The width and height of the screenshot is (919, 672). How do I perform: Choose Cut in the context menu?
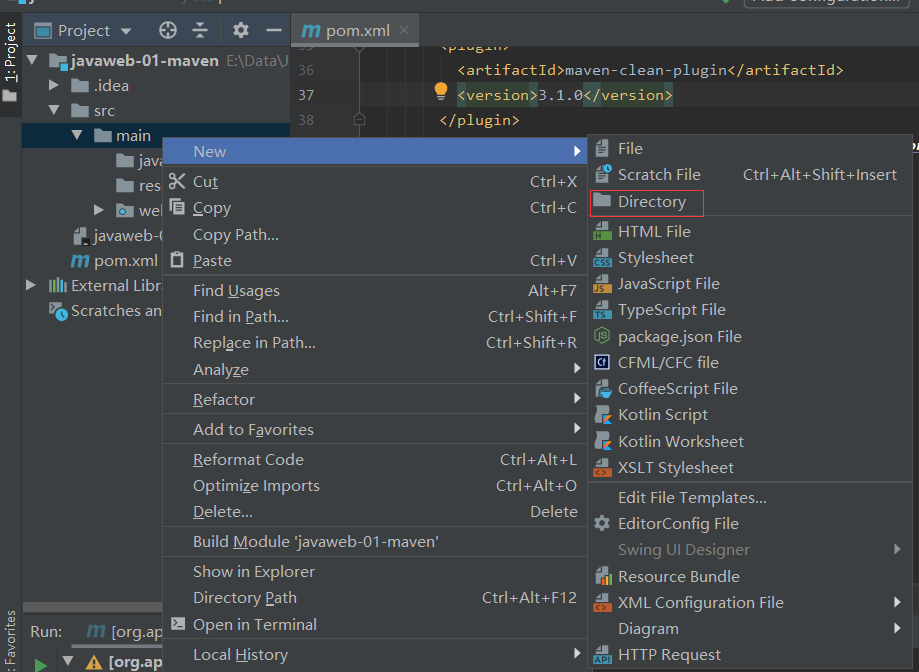click(375, 182)
